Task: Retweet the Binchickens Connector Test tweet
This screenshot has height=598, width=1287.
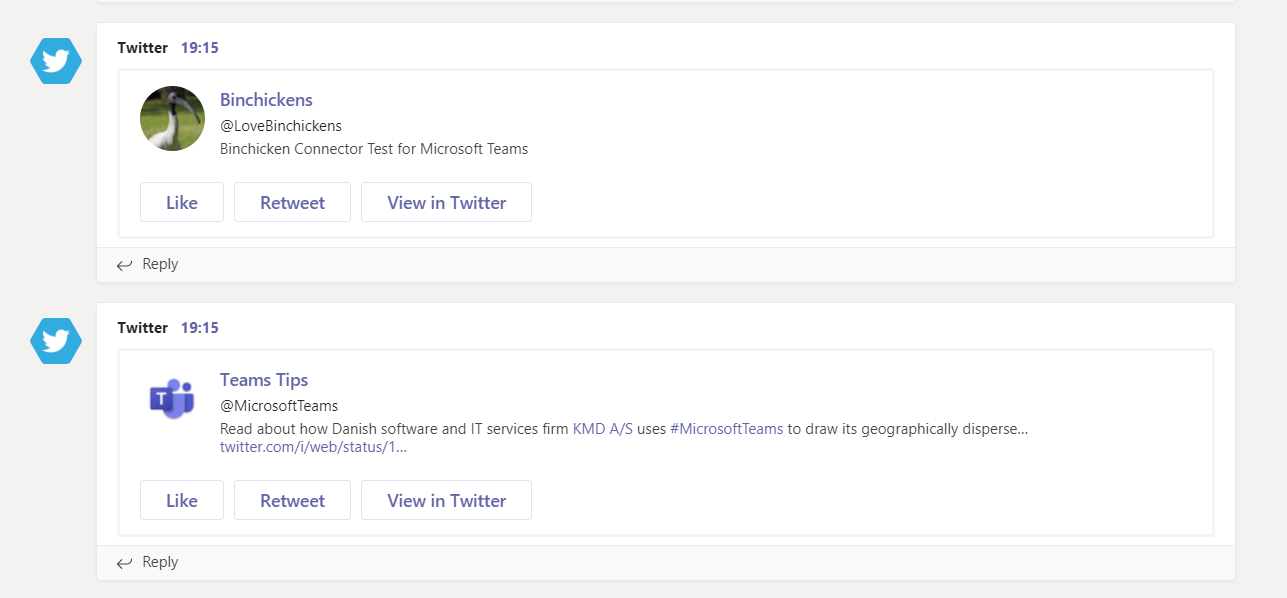Action: click(x=292, y=202)
